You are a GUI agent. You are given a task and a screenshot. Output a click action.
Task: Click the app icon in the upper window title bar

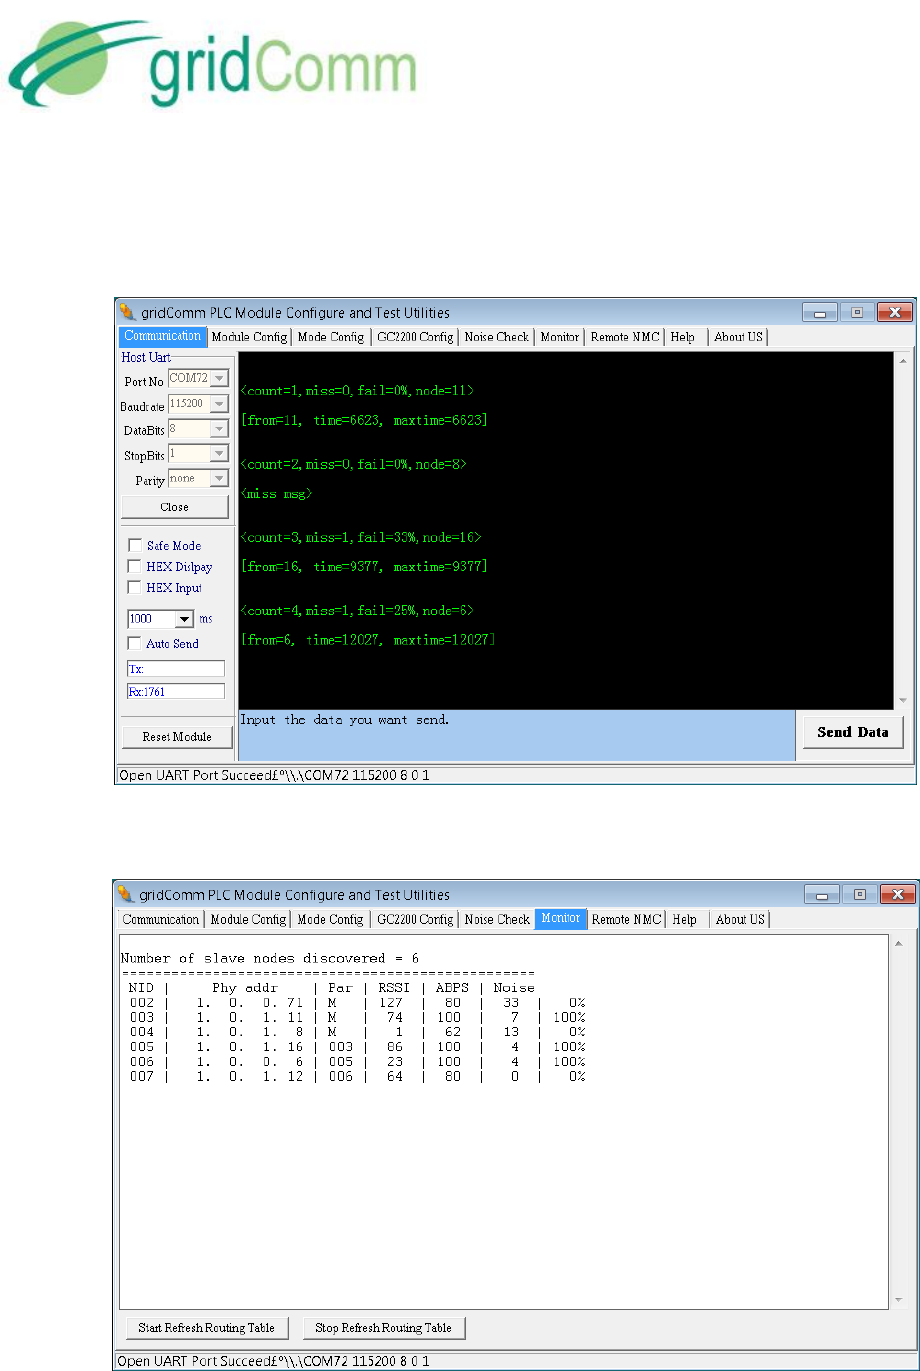point(126,313)
